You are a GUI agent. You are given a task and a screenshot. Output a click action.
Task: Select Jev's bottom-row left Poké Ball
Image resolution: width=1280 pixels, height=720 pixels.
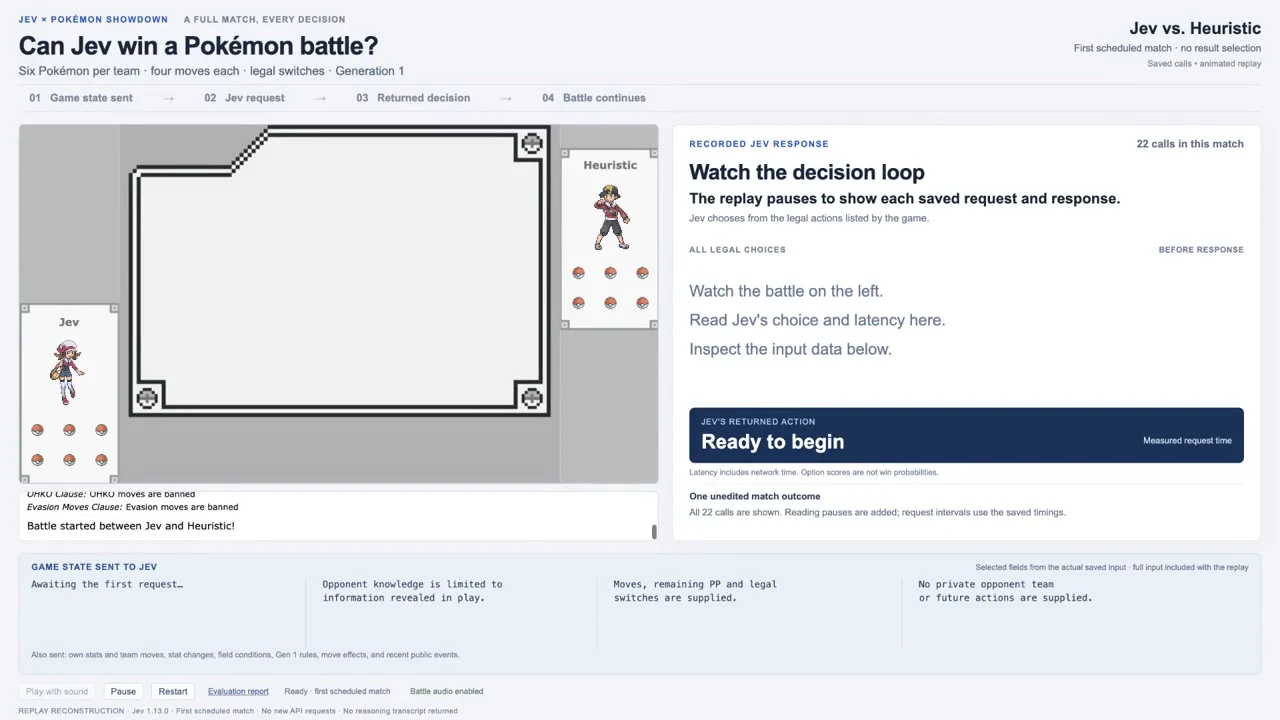click(x=37, y=460)
